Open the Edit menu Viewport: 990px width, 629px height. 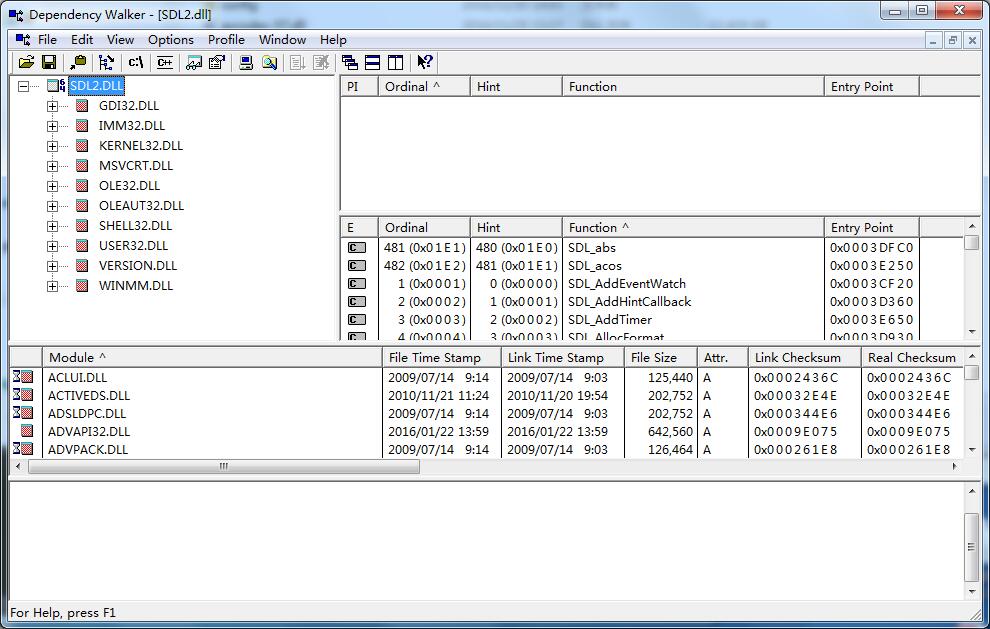[x=82, y=39]
